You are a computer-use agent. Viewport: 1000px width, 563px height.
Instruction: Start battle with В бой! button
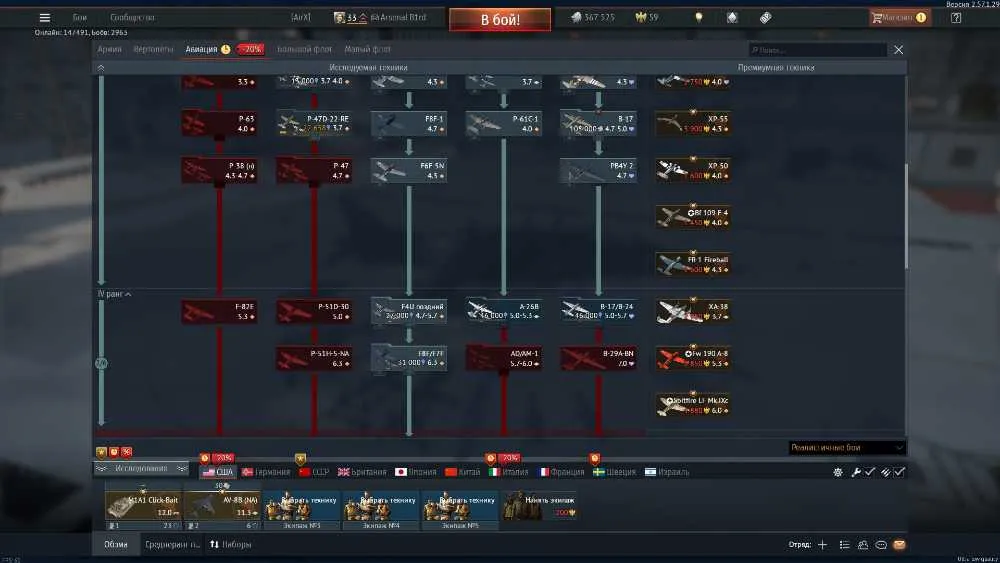pyautogui.click(x=500, y=19)
